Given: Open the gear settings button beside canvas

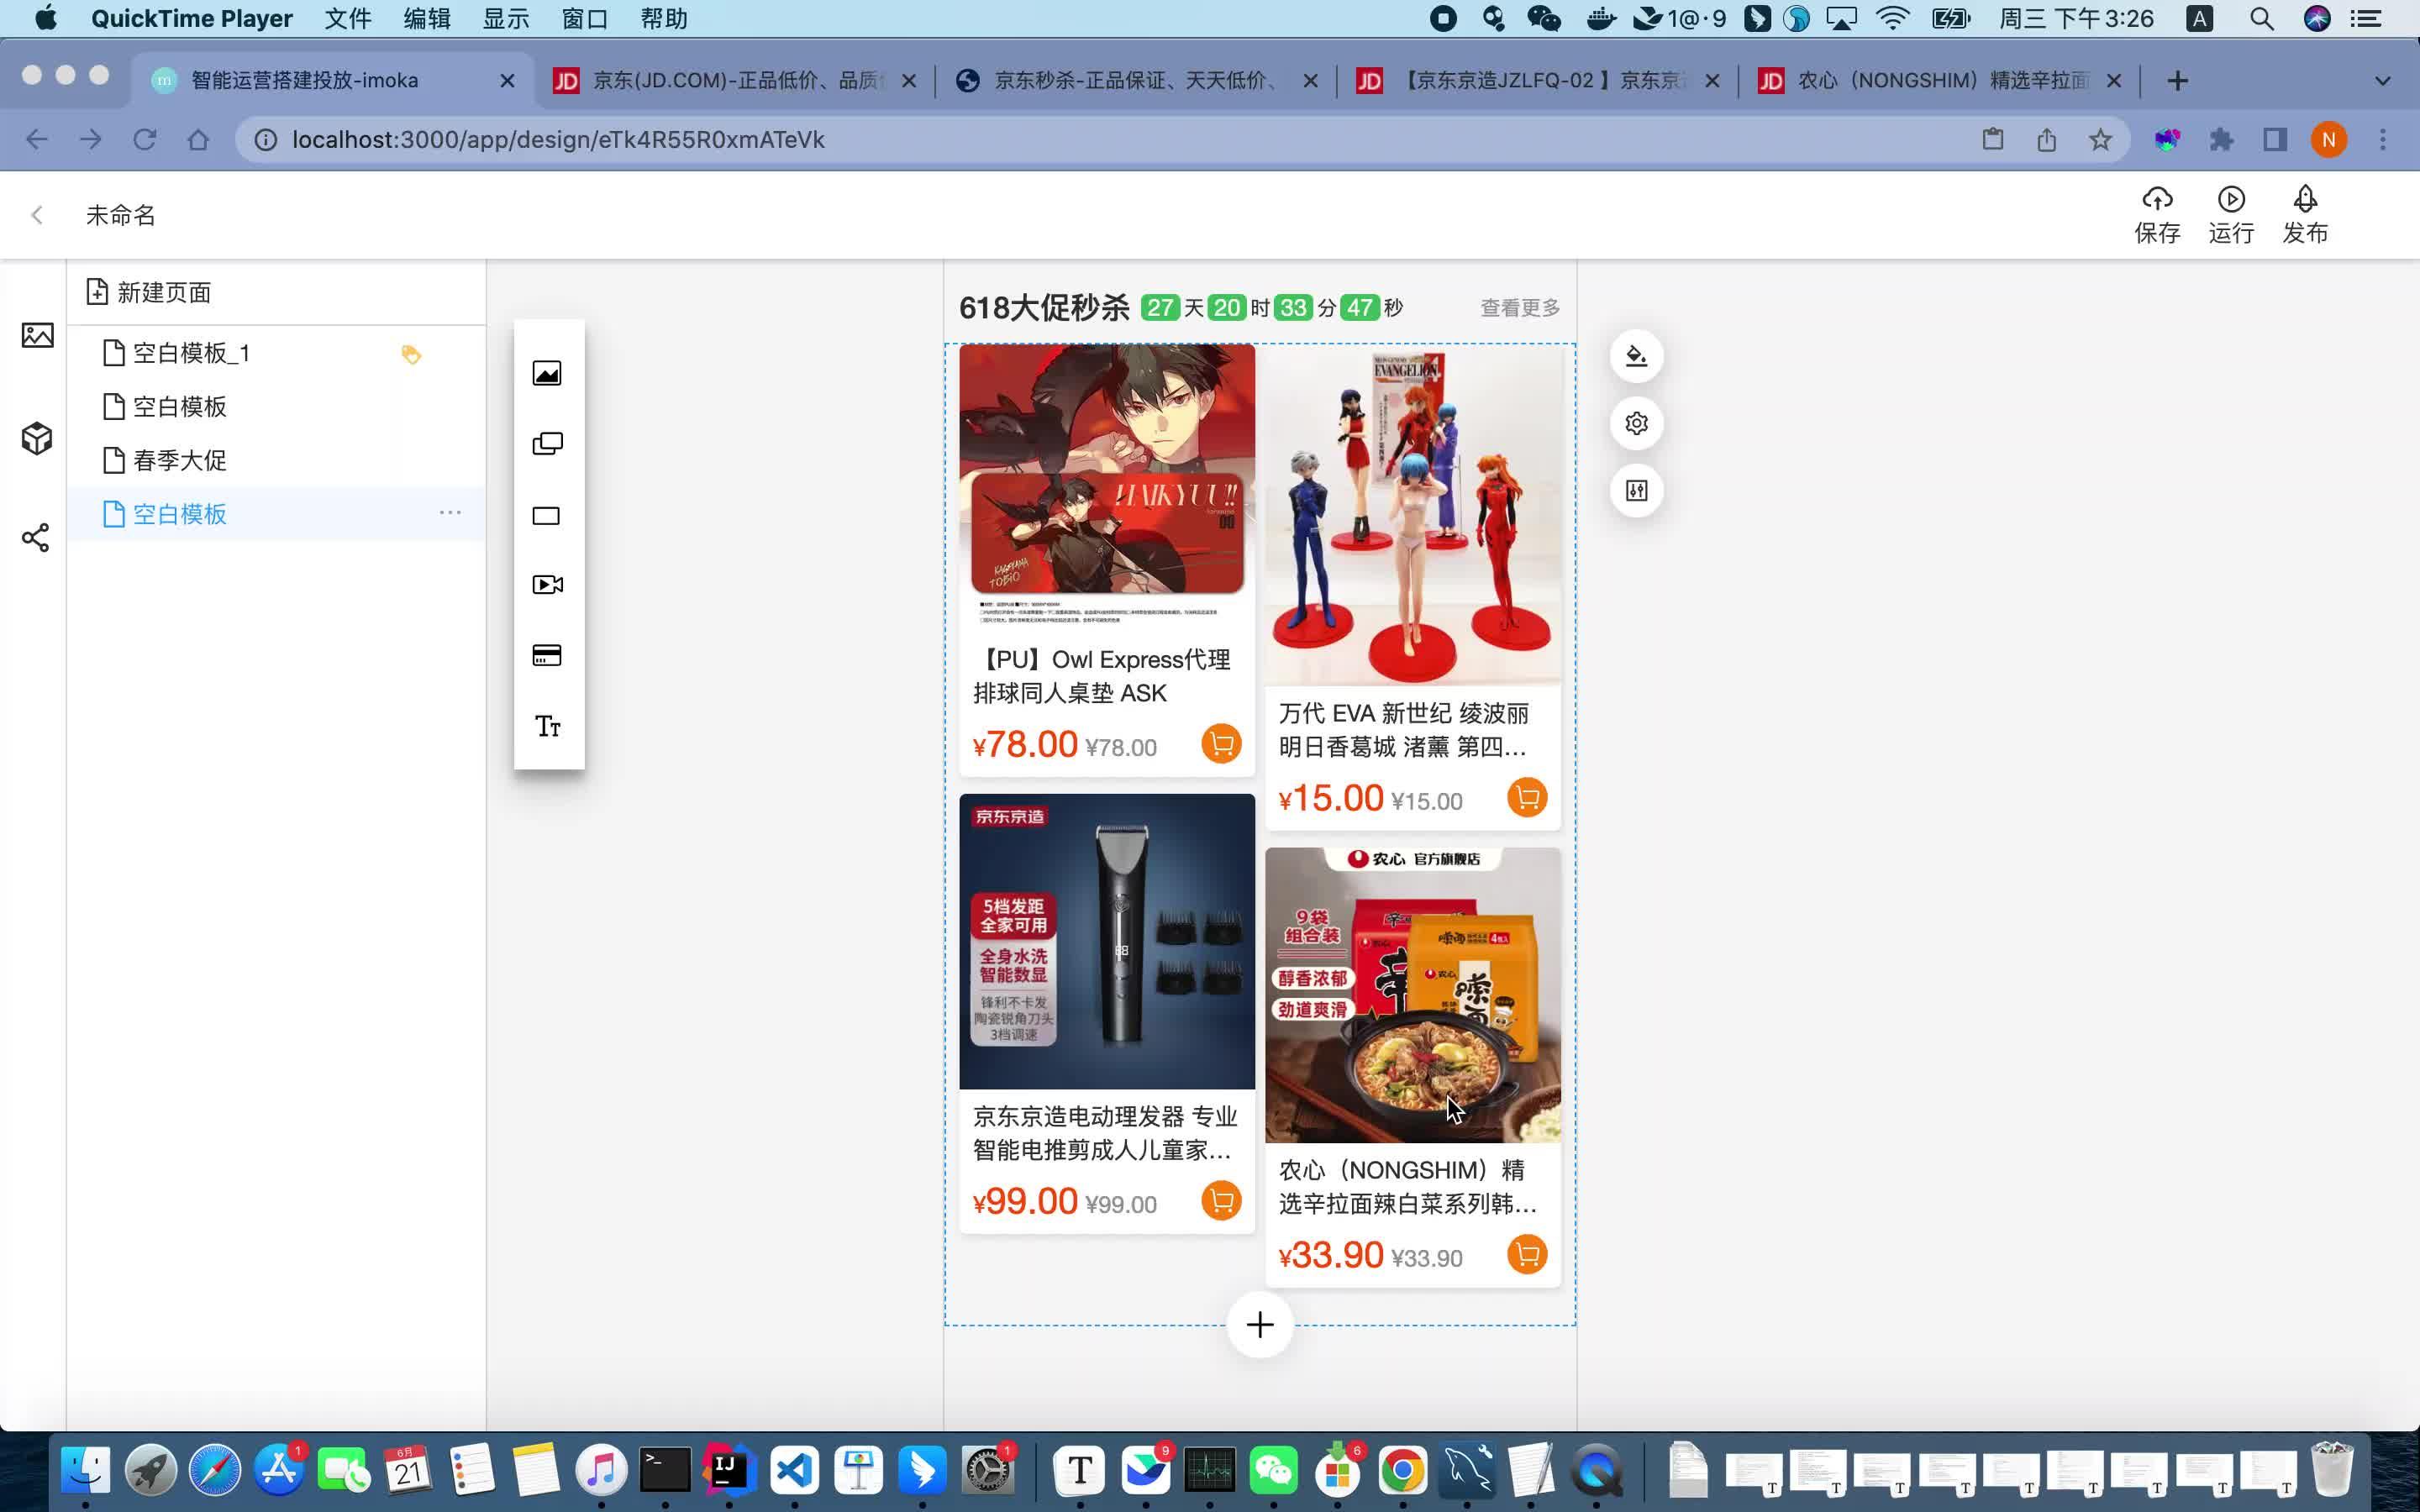Looking at the screenshot, I should [1637, 423].
